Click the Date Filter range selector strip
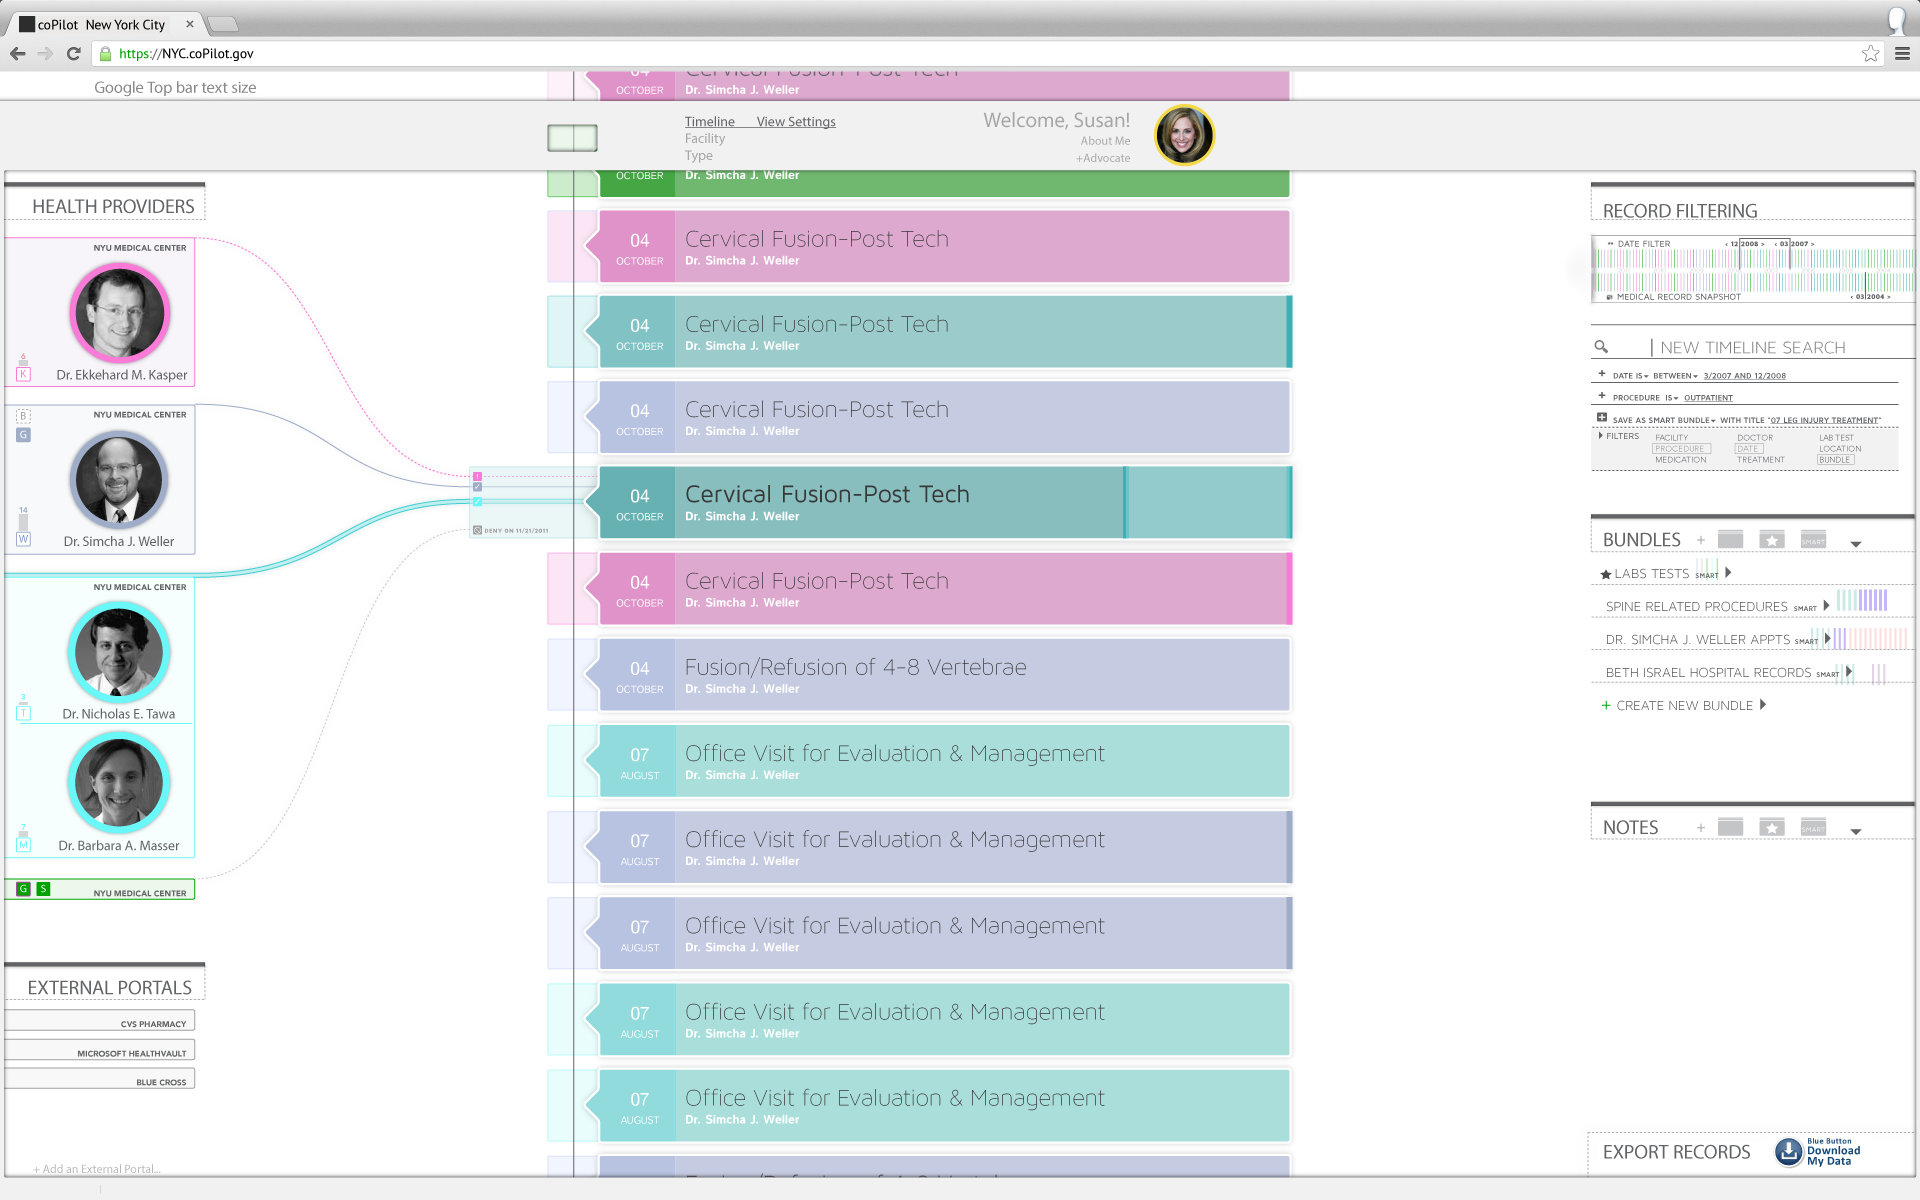Image resolution: width=1920 pixels, height=1200 pixels. pyautogui.click(x=1754, y=258)
